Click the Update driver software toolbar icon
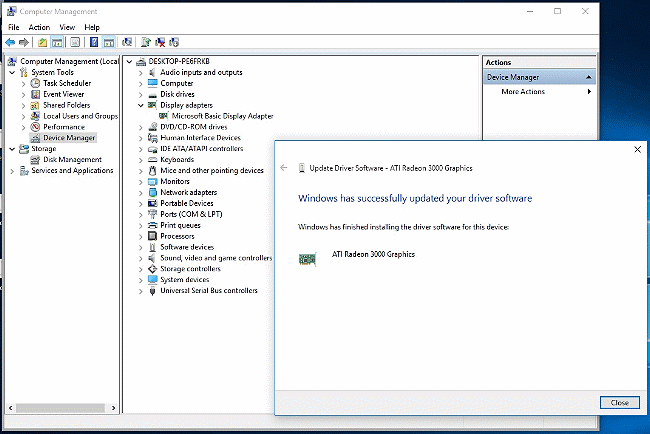 (146, 42)
